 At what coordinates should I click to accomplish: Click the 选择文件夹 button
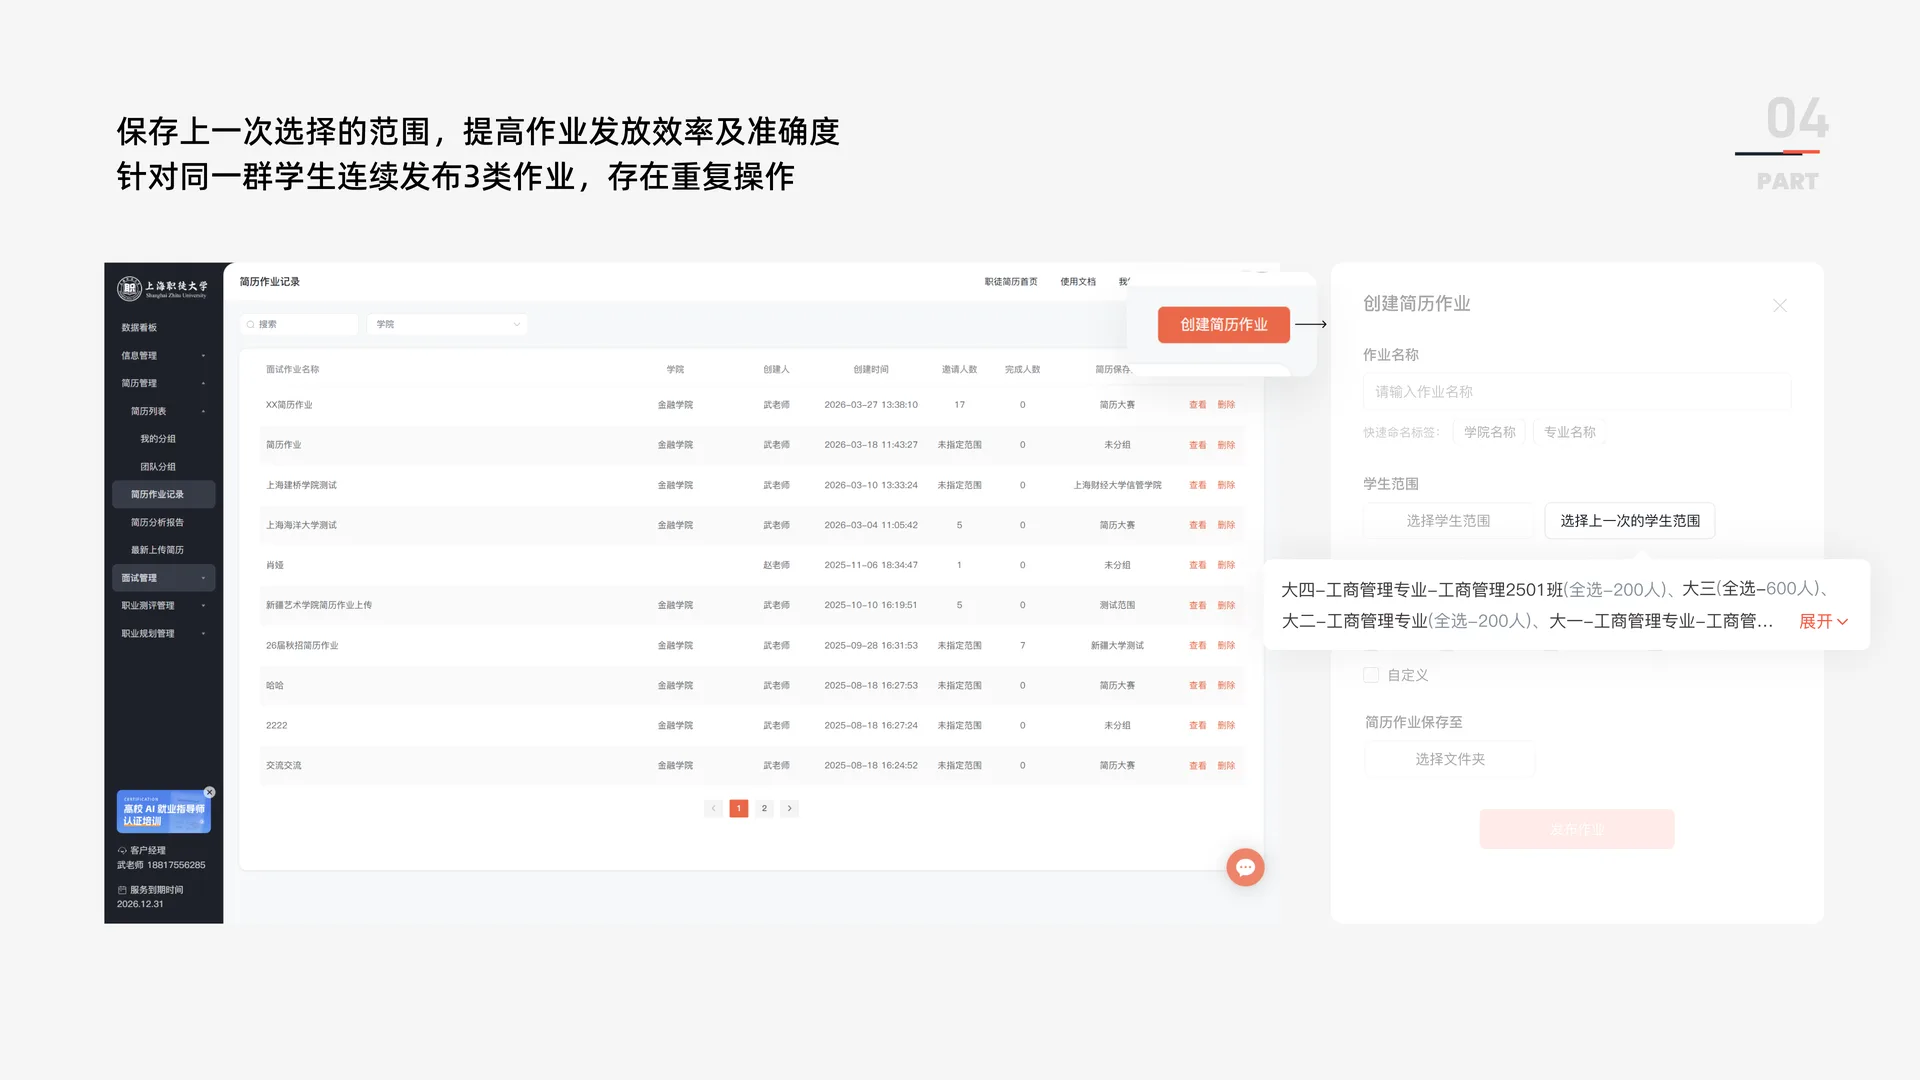1450,759
